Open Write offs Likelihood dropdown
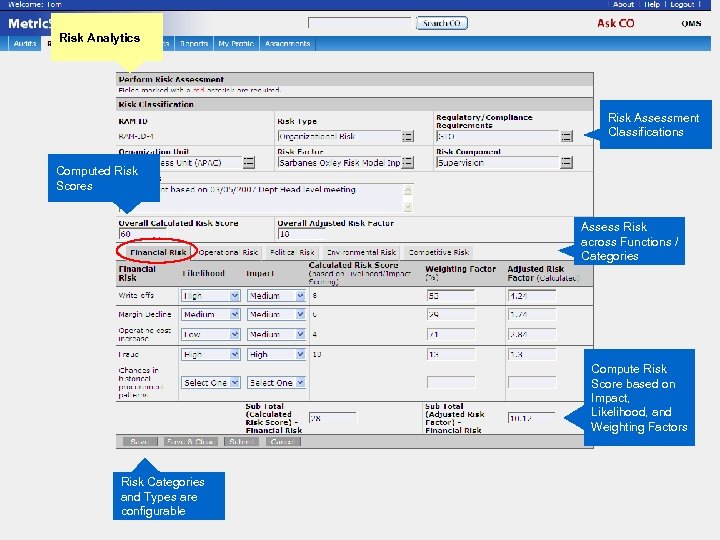 coord(211,296)
